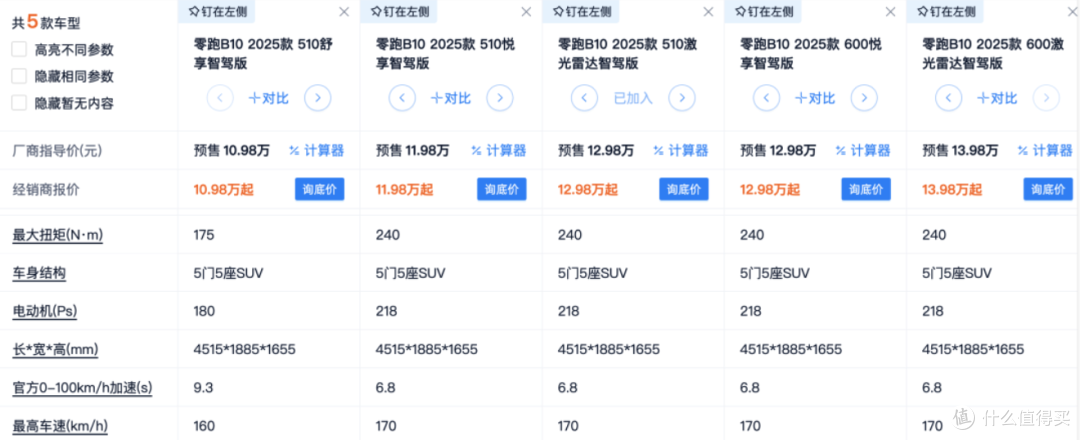Tick the 隐藏暂无内容 checkbox
The width and height of the screenshot is (1080, 440).
[19, 103]
